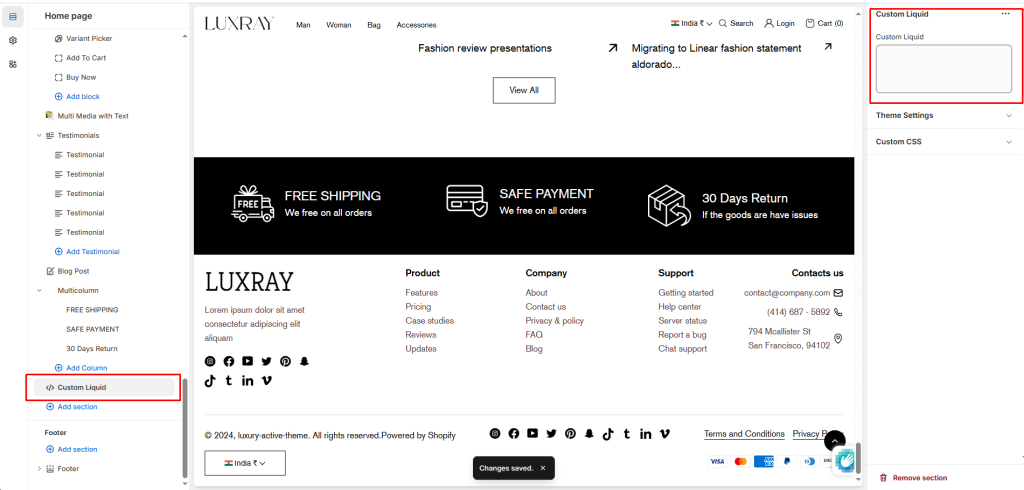This screenshot has width=1024, height=490.
Task: Click the PayPal payment icon
Action: (x=786, y=461)
